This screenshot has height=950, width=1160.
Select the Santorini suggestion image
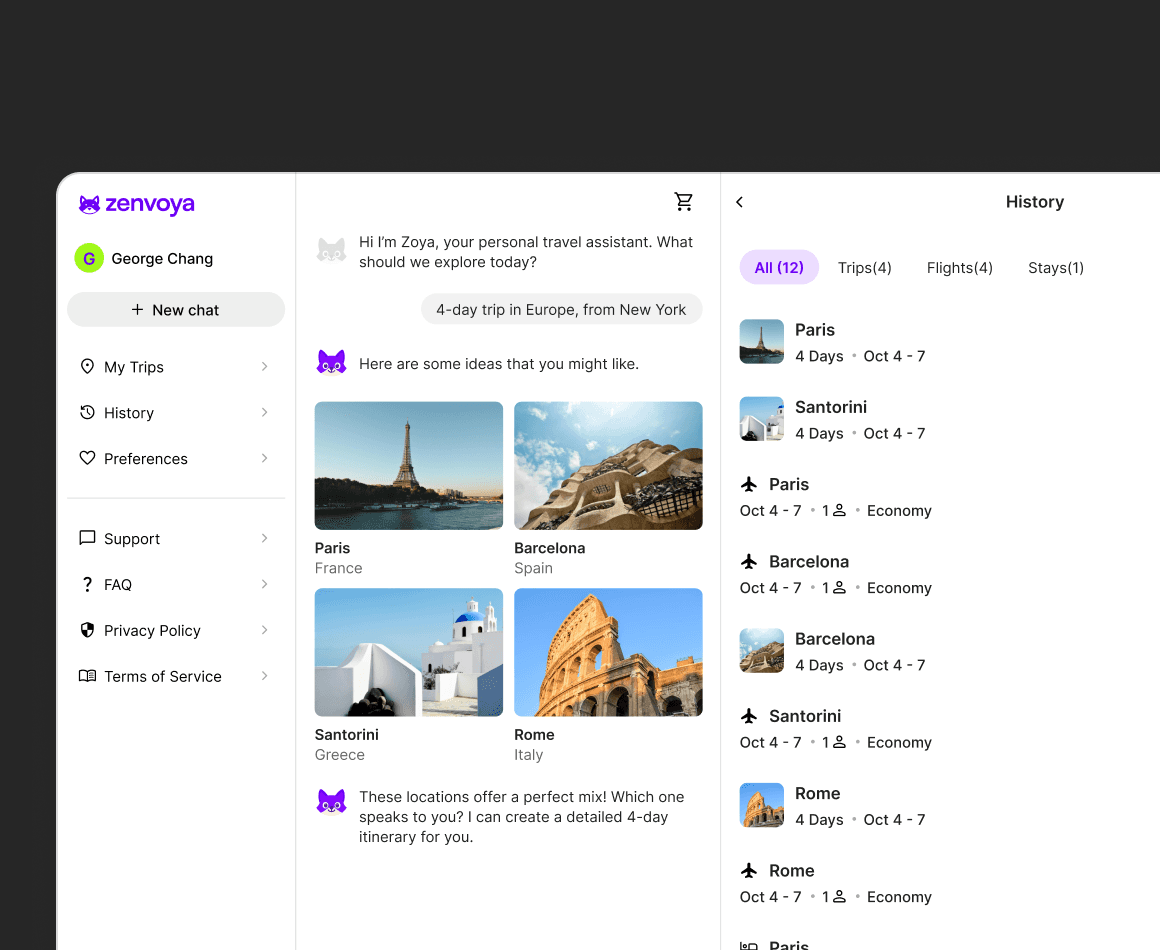[x=408, y=652]
